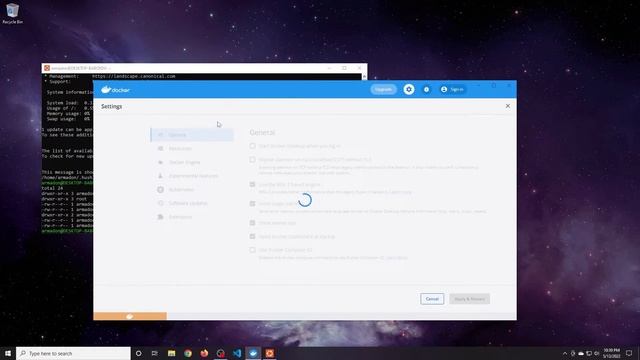Click the Apply & Restart button

click(469, 299)
